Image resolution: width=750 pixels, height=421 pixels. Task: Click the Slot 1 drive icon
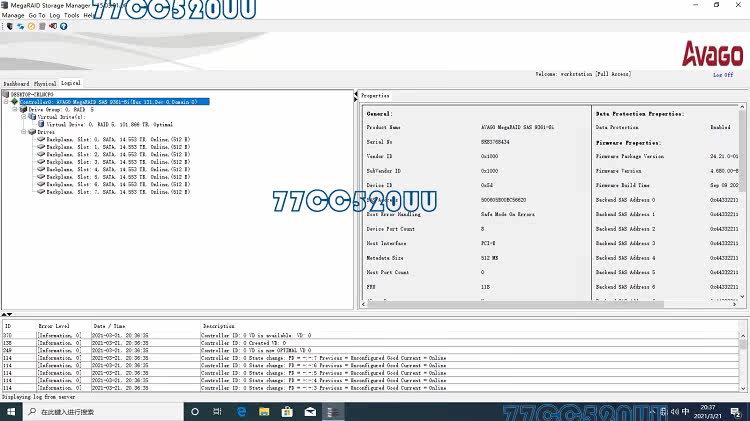click(41, 147)
